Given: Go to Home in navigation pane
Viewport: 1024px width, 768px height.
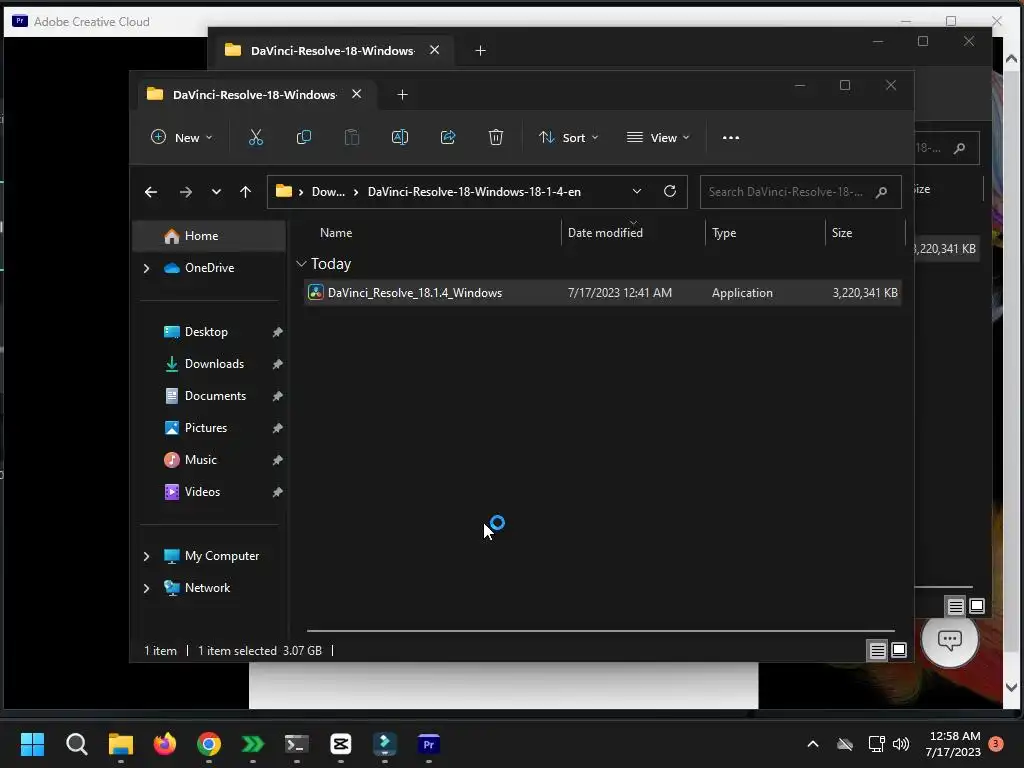Looking at the screenshot, I should pyautogui.click(x=209, y=236).
